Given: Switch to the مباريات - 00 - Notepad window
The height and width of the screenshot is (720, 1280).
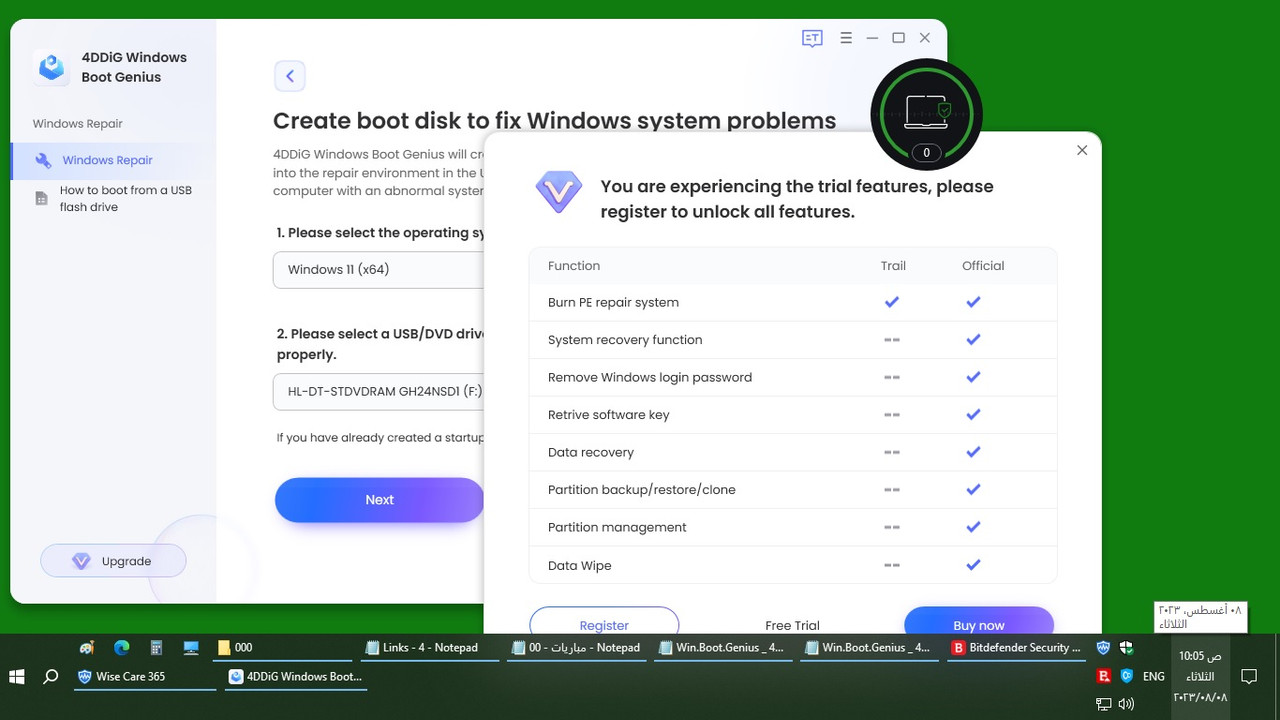Looking at the screenshot, I should pyautogui.click(x=576, y=648).
